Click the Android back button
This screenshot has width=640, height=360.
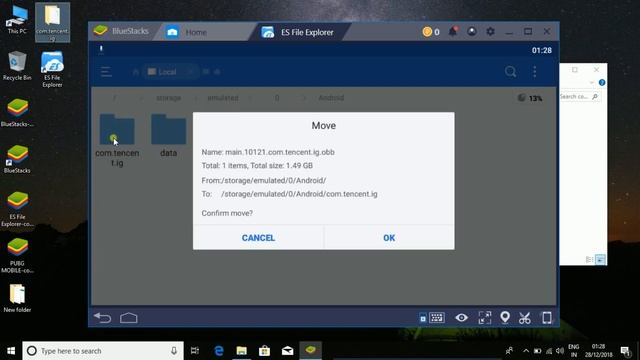[102, 317]
